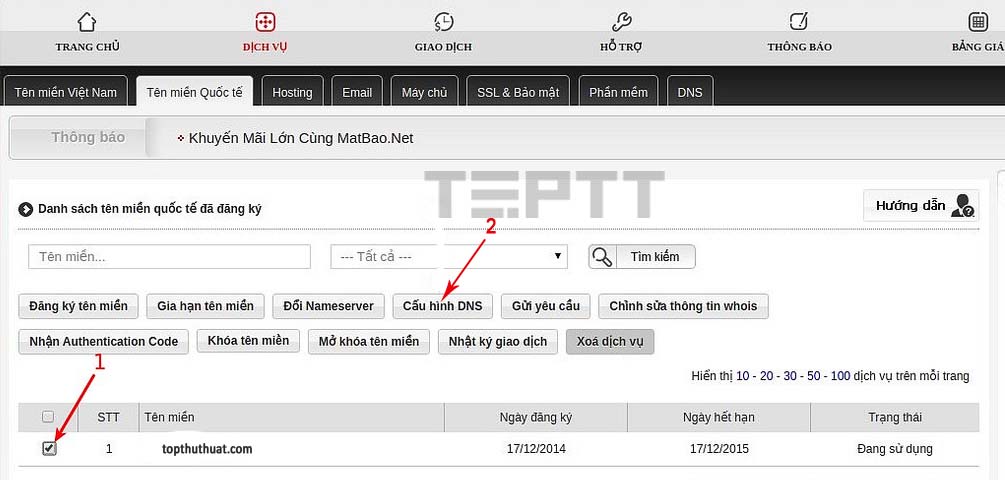Click the Trang Chủ home icon
Screen dimensions: 1005x480
click(87, 21)
